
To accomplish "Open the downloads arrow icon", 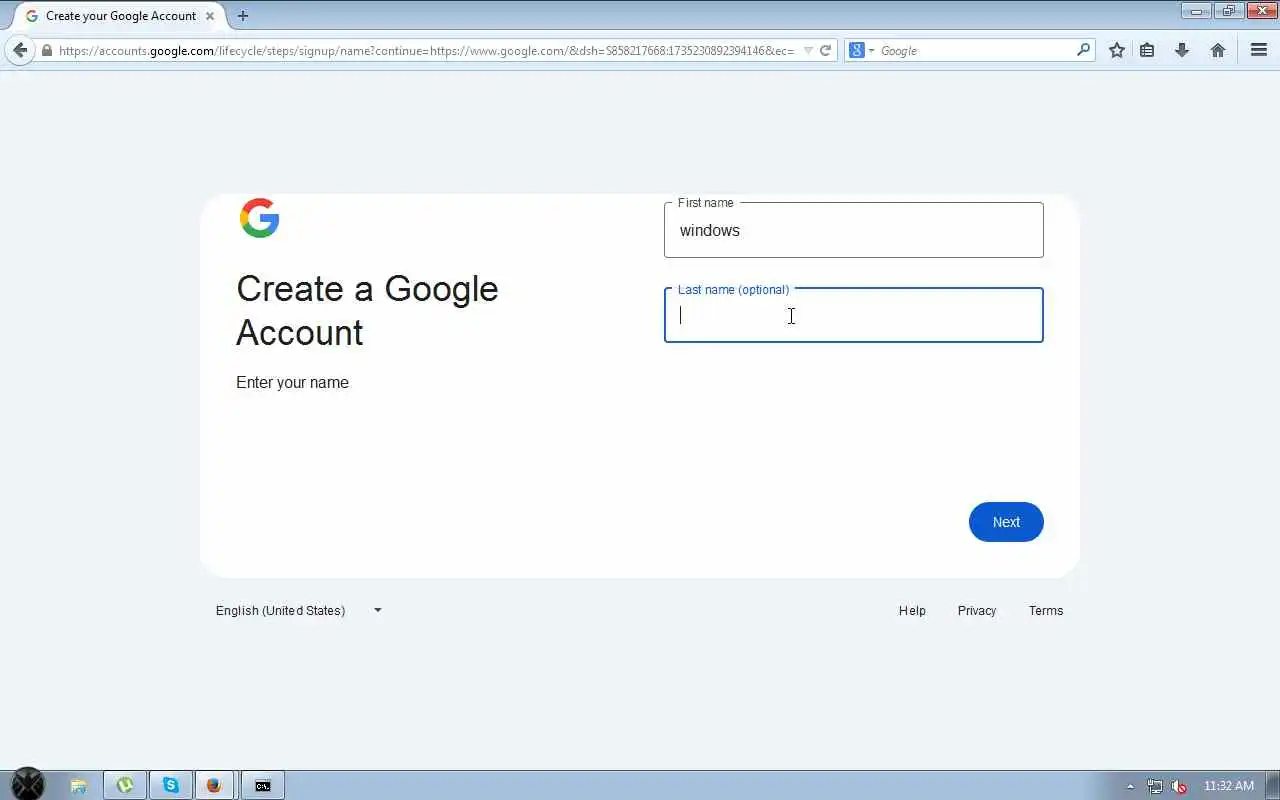I will 1182,50.
